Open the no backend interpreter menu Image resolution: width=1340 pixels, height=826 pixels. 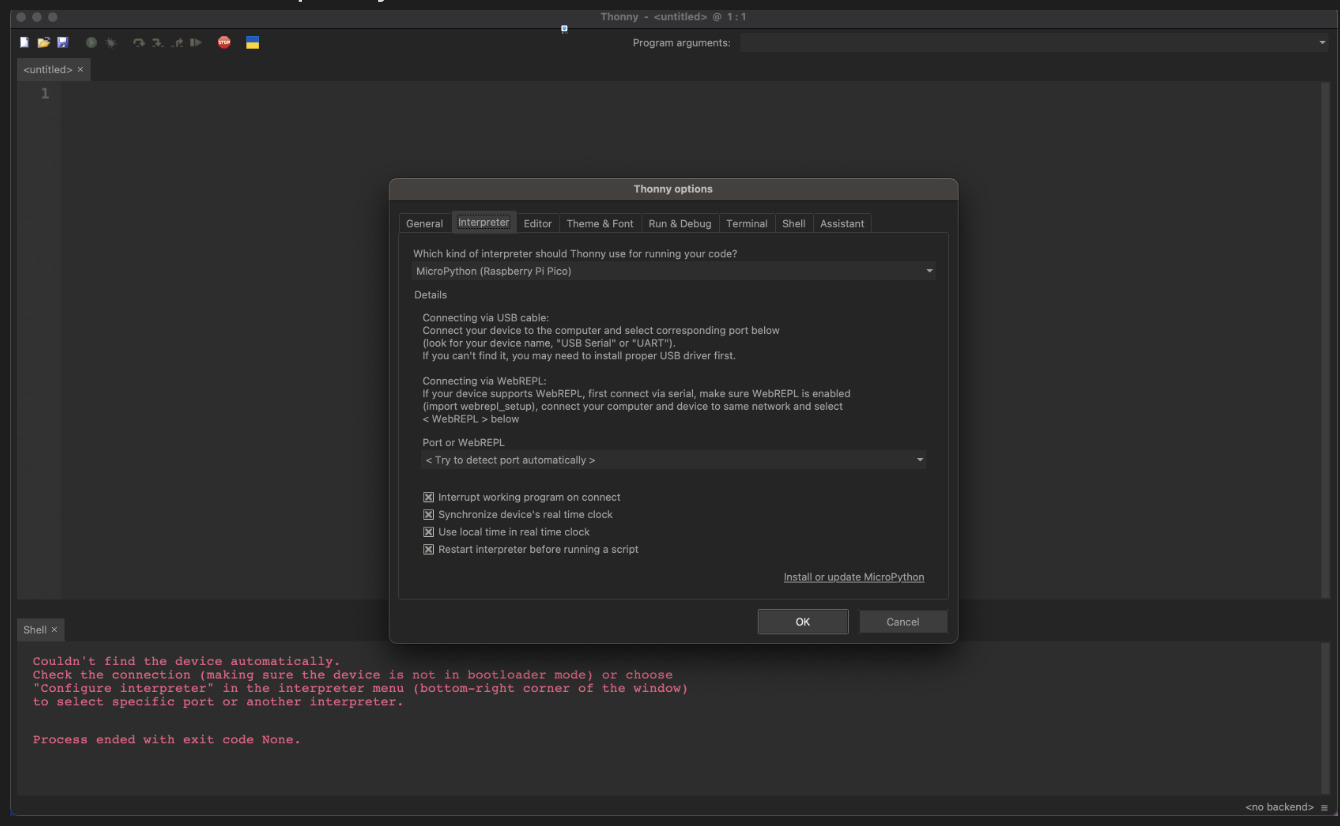pos(1286,807)
